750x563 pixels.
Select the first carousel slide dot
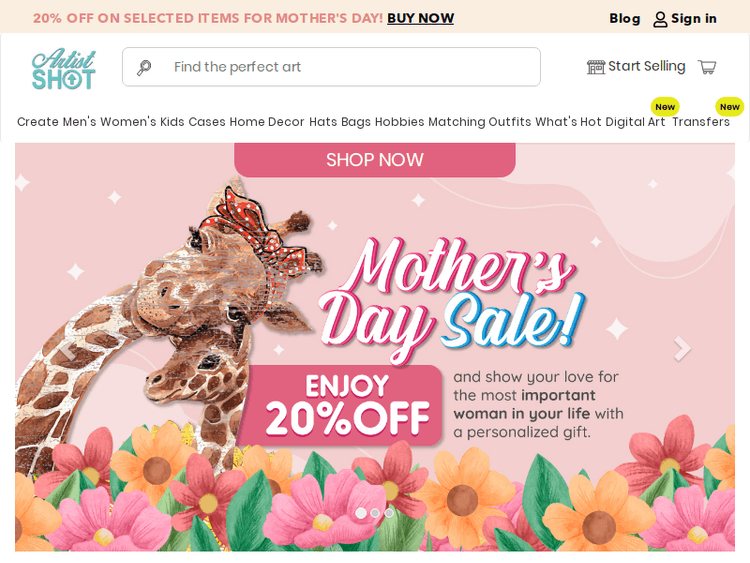click(361, 513)
